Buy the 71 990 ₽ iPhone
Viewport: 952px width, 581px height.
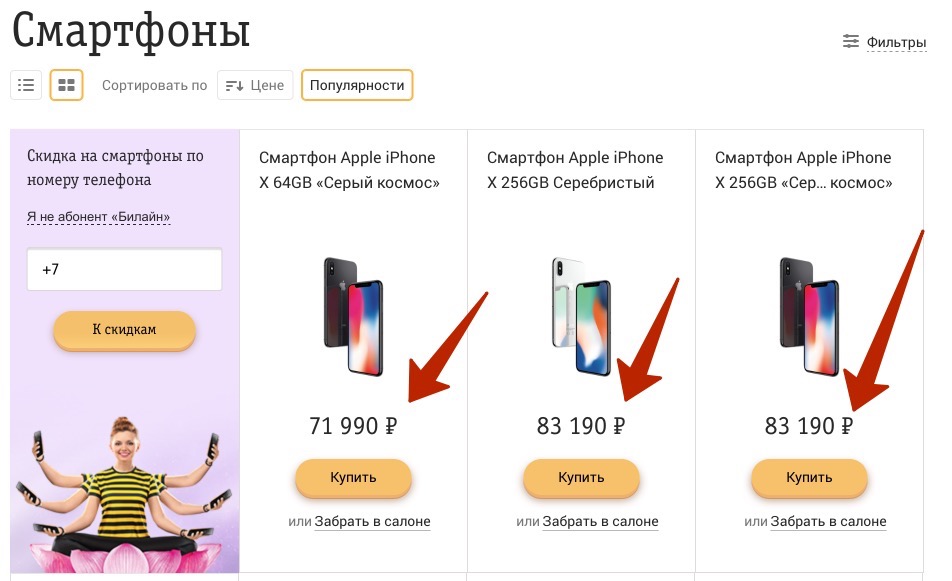(x=353, y=478)
